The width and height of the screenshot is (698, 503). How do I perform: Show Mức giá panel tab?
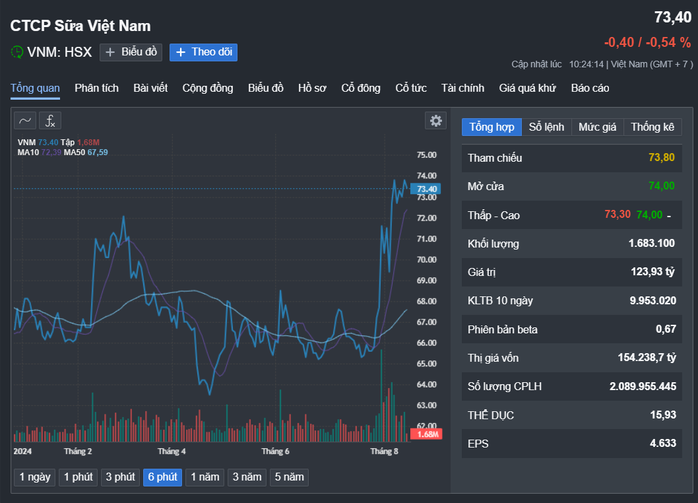(597, 127)
